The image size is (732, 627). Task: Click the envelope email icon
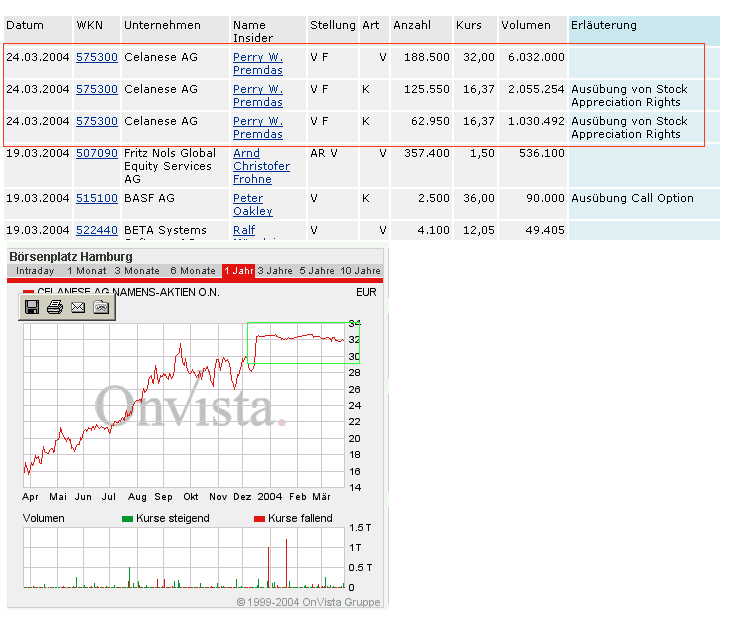78,307
